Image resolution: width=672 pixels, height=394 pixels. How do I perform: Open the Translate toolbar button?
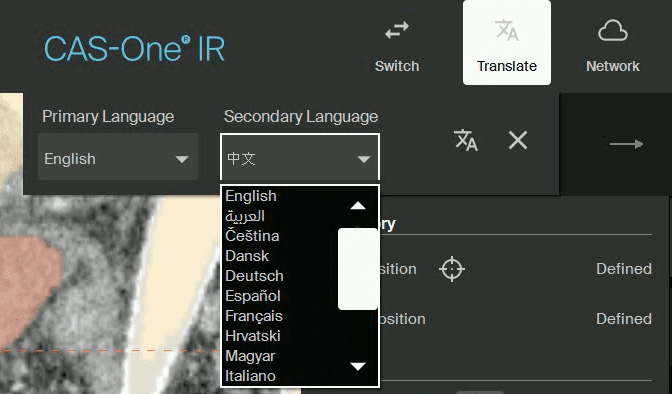click(x=507, y=43)
